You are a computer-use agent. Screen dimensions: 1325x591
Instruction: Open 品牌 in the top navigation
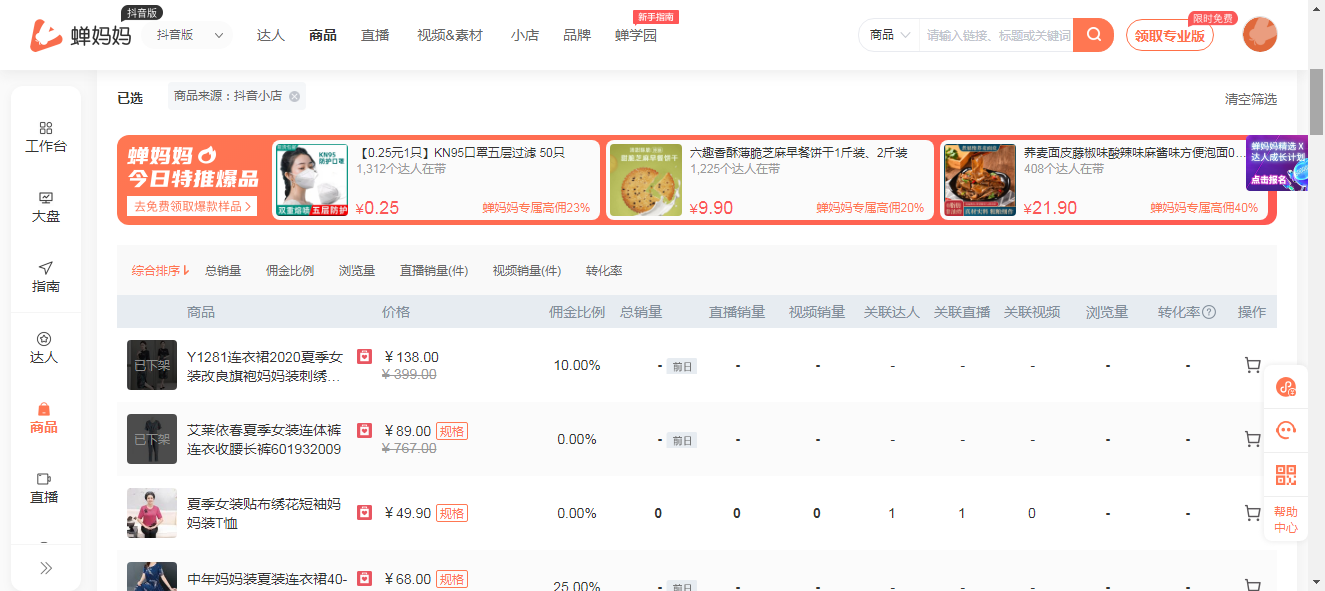pyautogui.click(x=577, y=35)
